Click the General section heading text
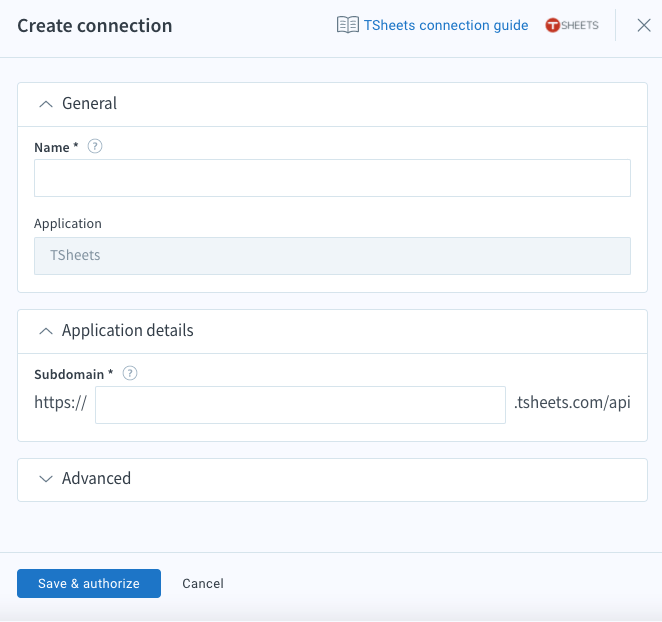The height and width of the screenshot is (622, 662). point(89,104)
